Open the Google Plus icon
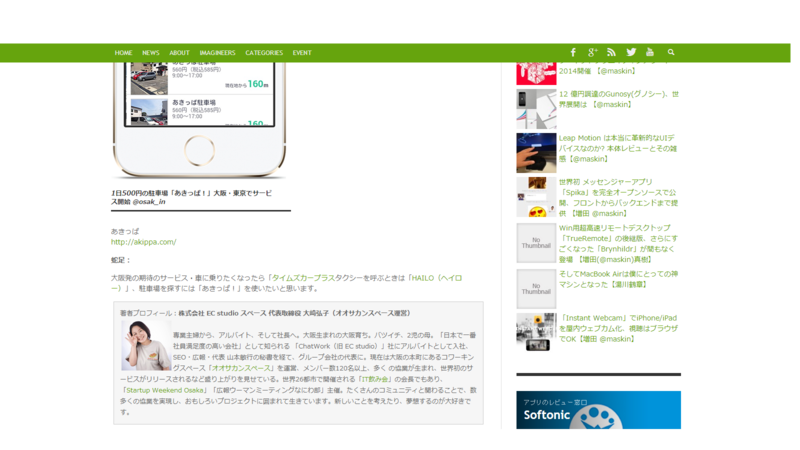The height and width of the screenshot is (450, 800). (592, 53)
